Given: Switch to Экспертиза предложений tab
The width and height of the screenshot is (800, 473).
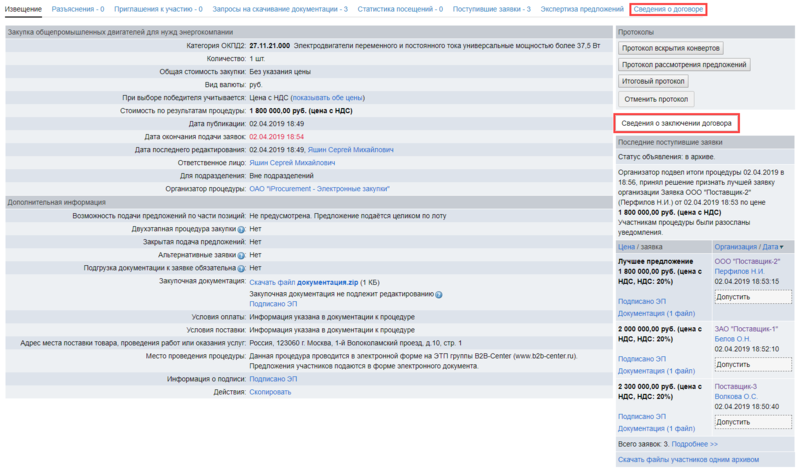Looking at the screenshot, I should tap(583, 9).
